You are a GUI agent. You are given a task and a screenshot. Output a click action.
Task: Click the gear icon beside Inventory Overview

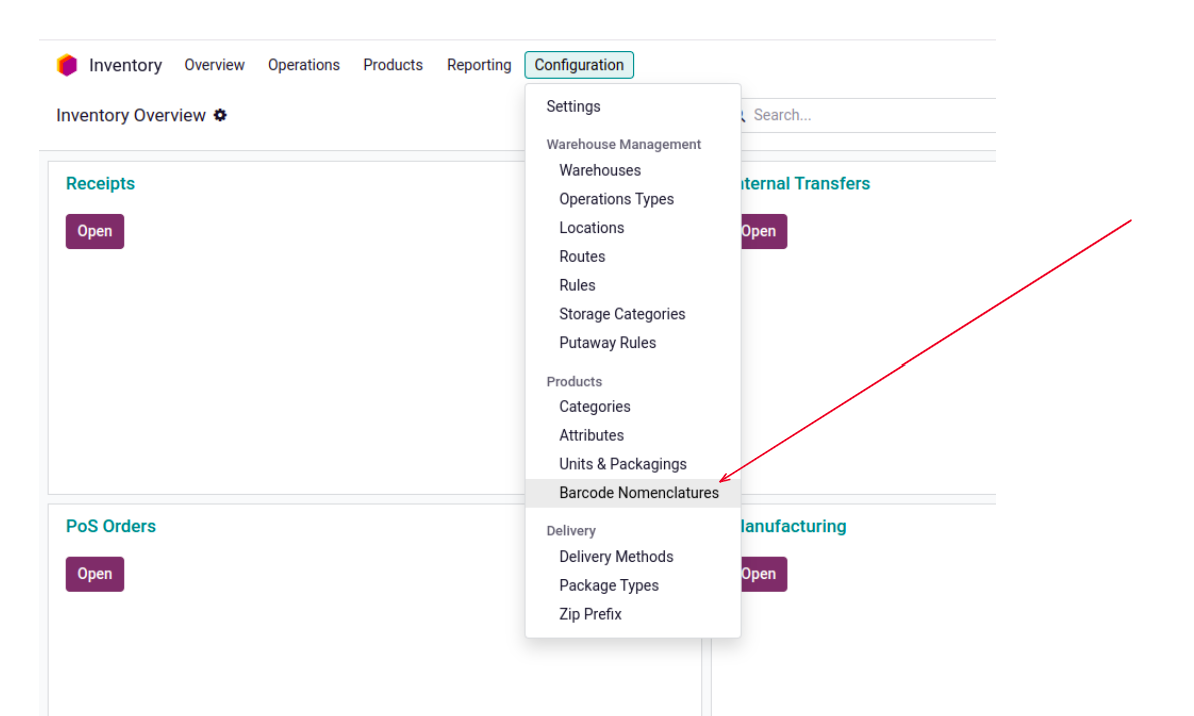click(220, 115)
